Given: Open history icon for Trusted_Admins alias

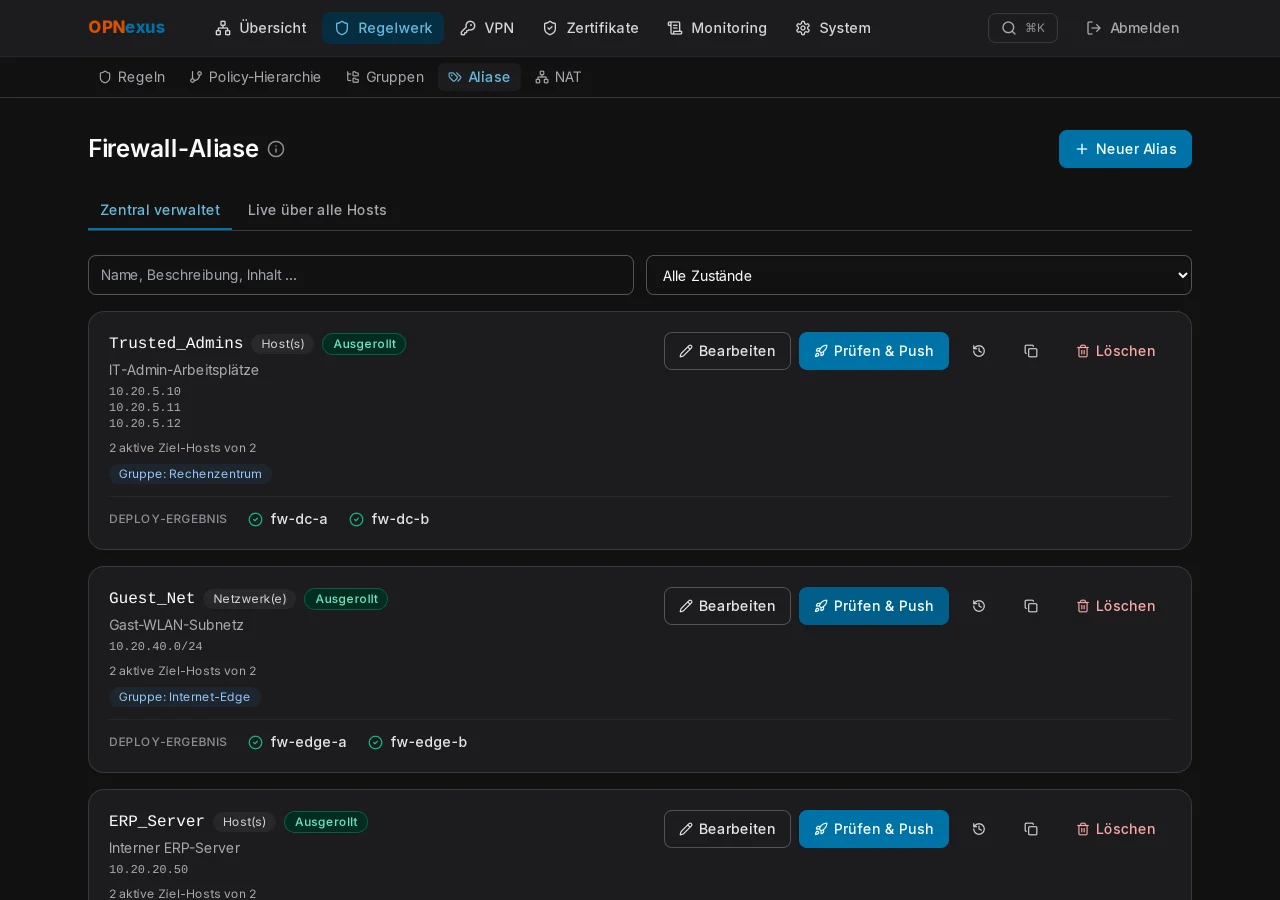Looking at the screenshot, I should (x=979, y=351).
